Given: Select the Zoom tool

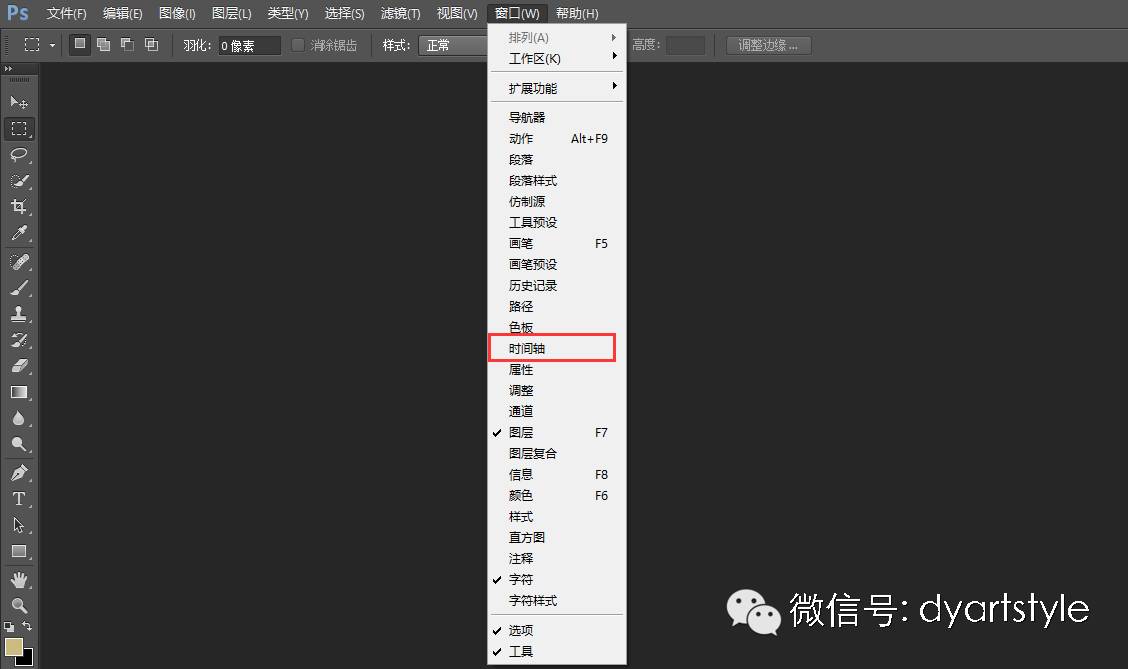Looking at the screenshot, I should tap(17, 605).
